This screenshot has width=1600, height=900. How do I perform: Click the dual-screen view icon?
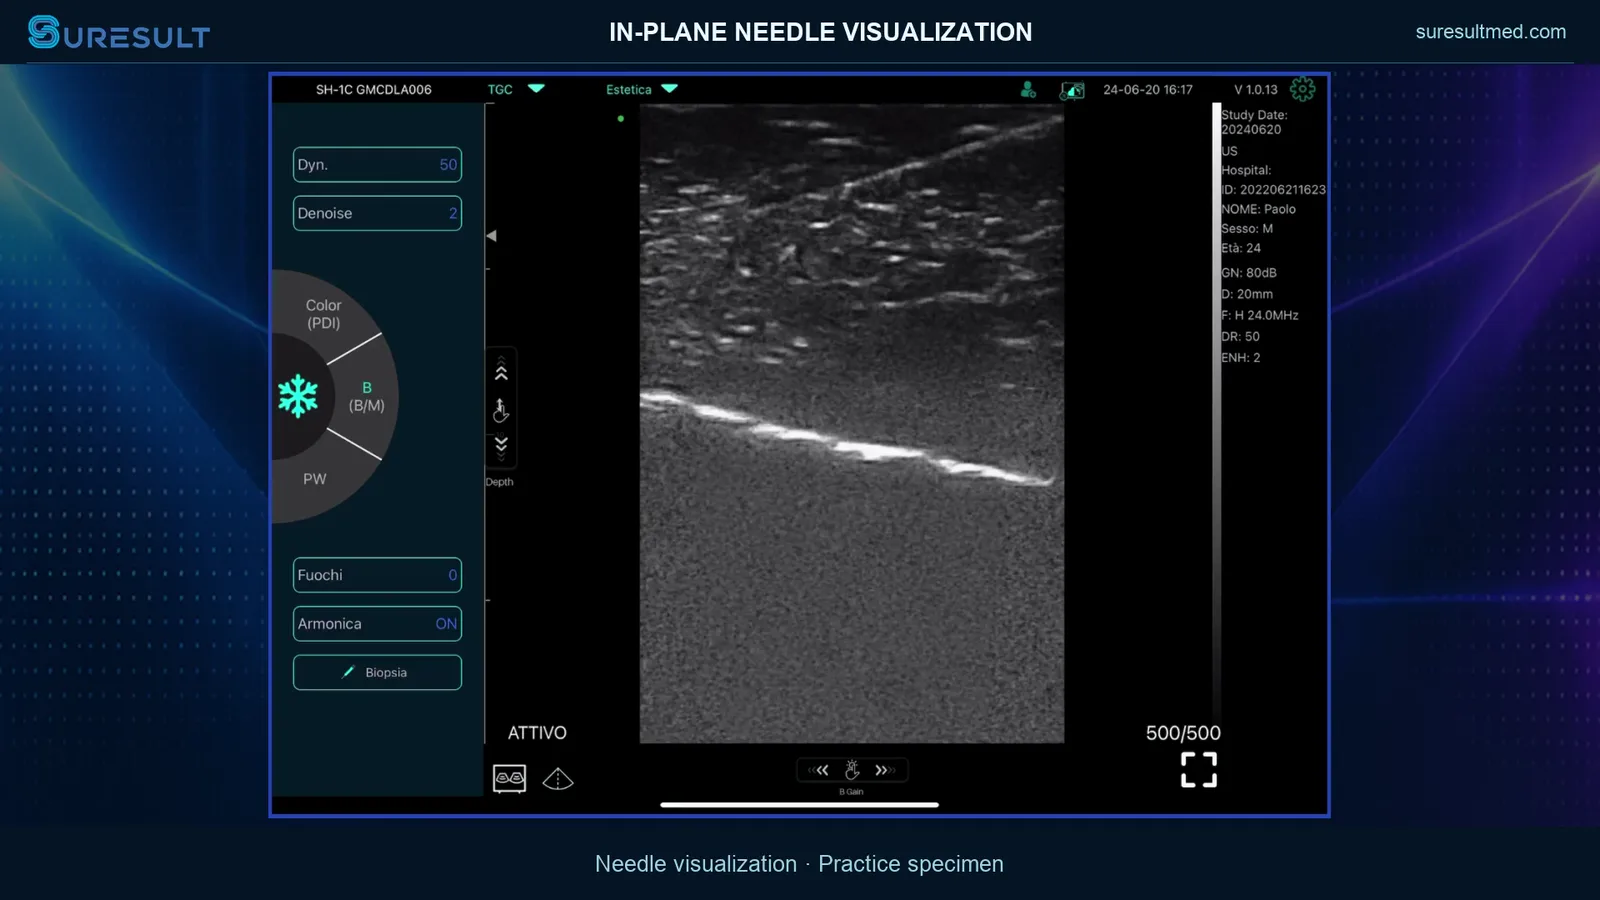(509, 778)
